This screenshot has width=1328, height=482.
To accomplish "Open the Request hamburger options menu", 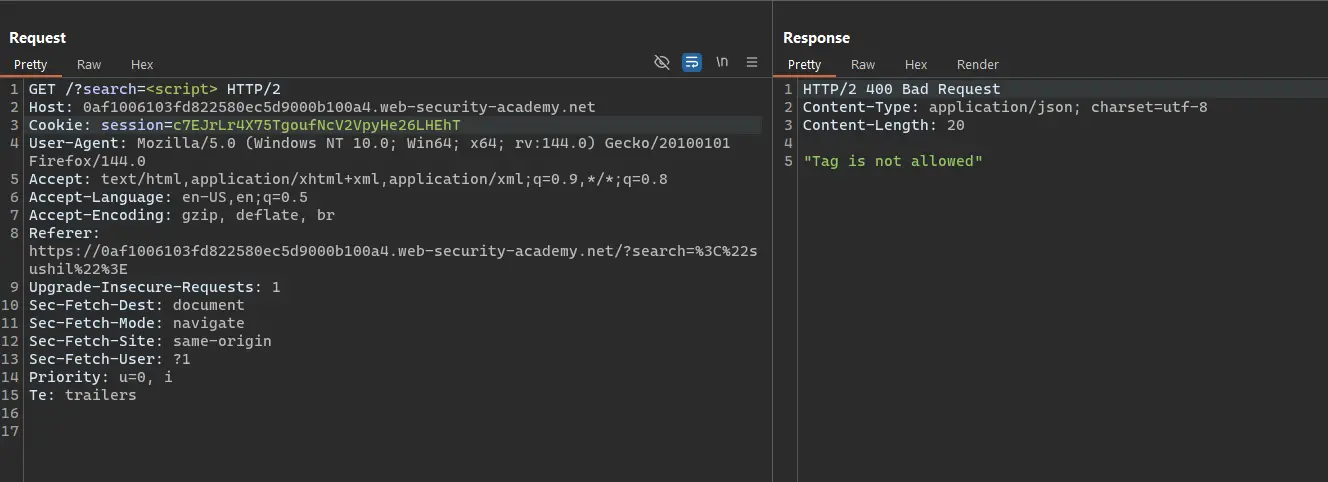I will click(752, 62).
